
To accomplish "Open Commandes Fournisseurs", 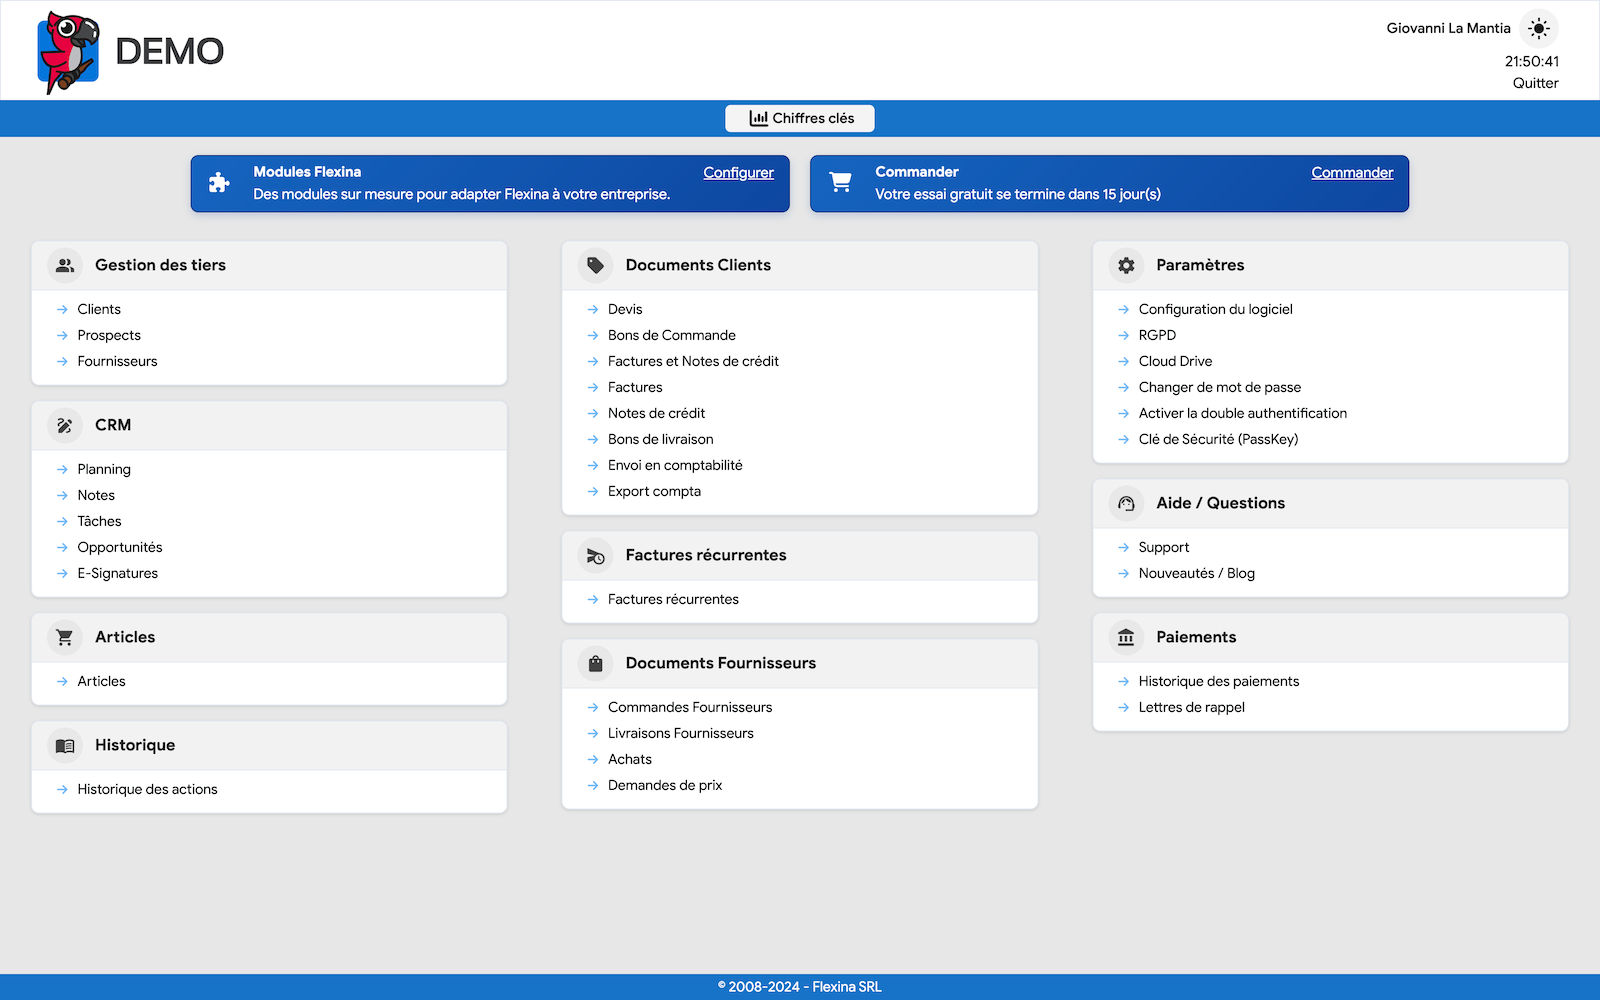I will coord(690,707).
